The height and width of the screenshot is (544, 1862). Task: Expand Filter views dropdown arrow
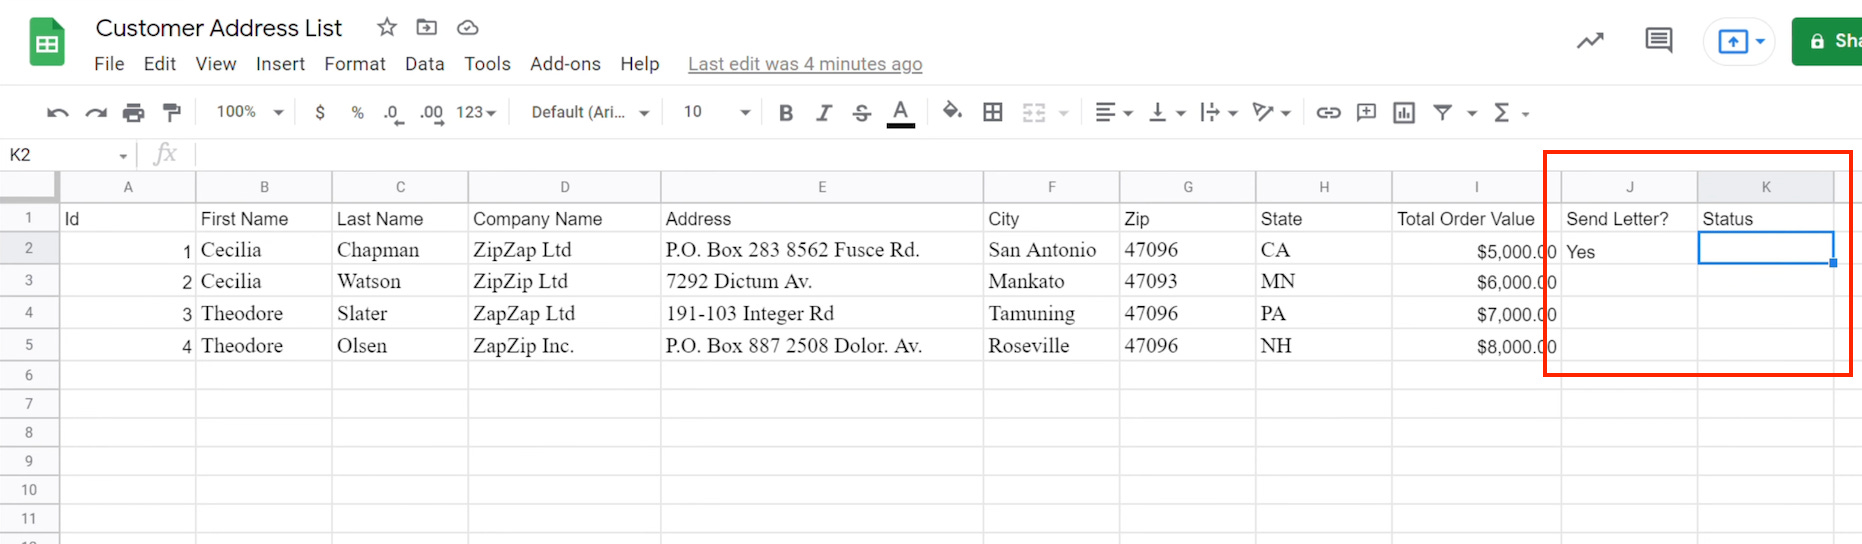coord(1472,113)
